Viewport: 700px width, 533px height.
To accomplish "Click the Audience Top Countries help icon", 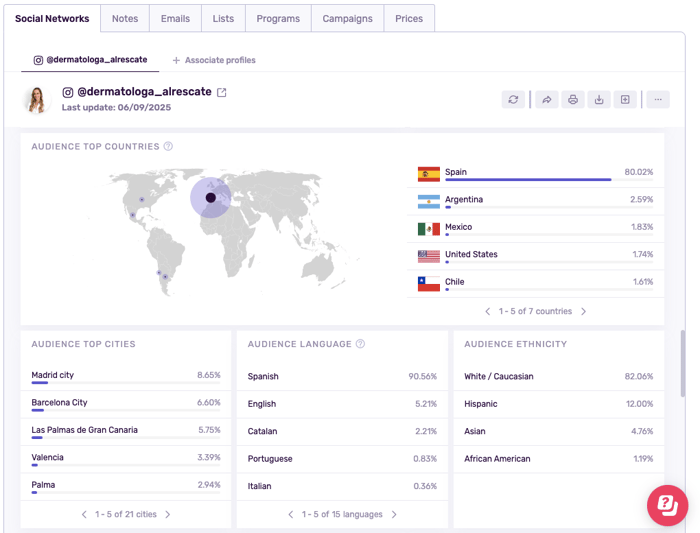I will (x=168, y=147).
